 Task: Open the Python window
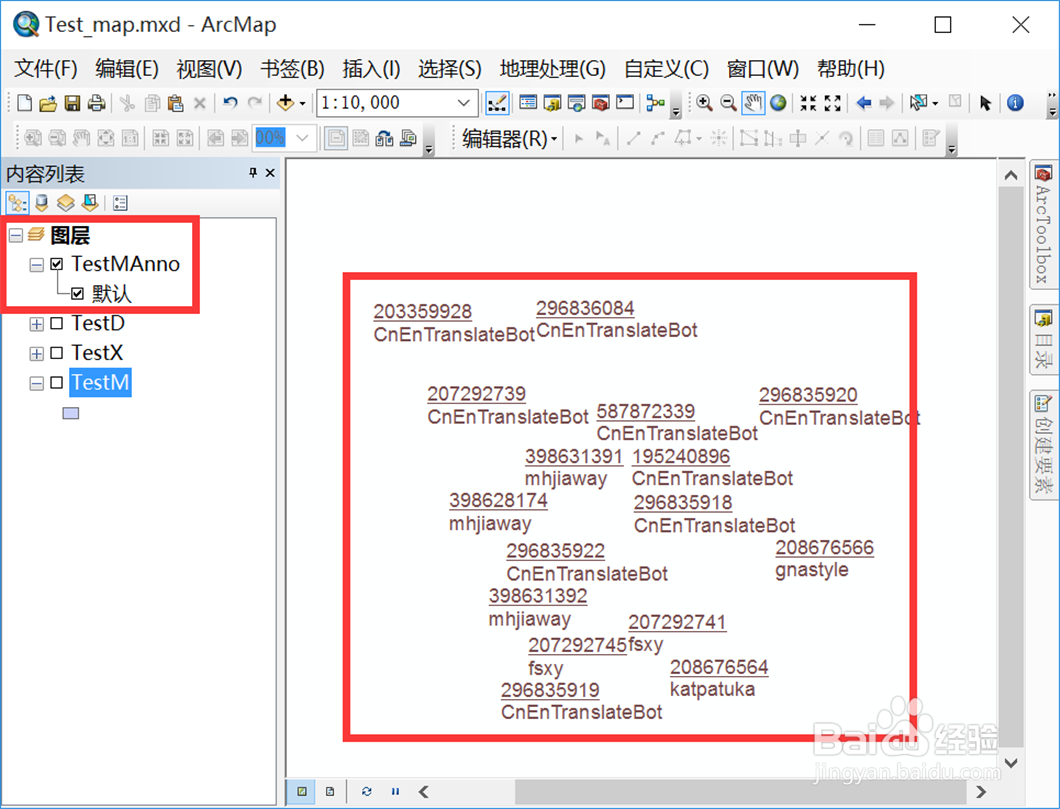click(625, 103)
